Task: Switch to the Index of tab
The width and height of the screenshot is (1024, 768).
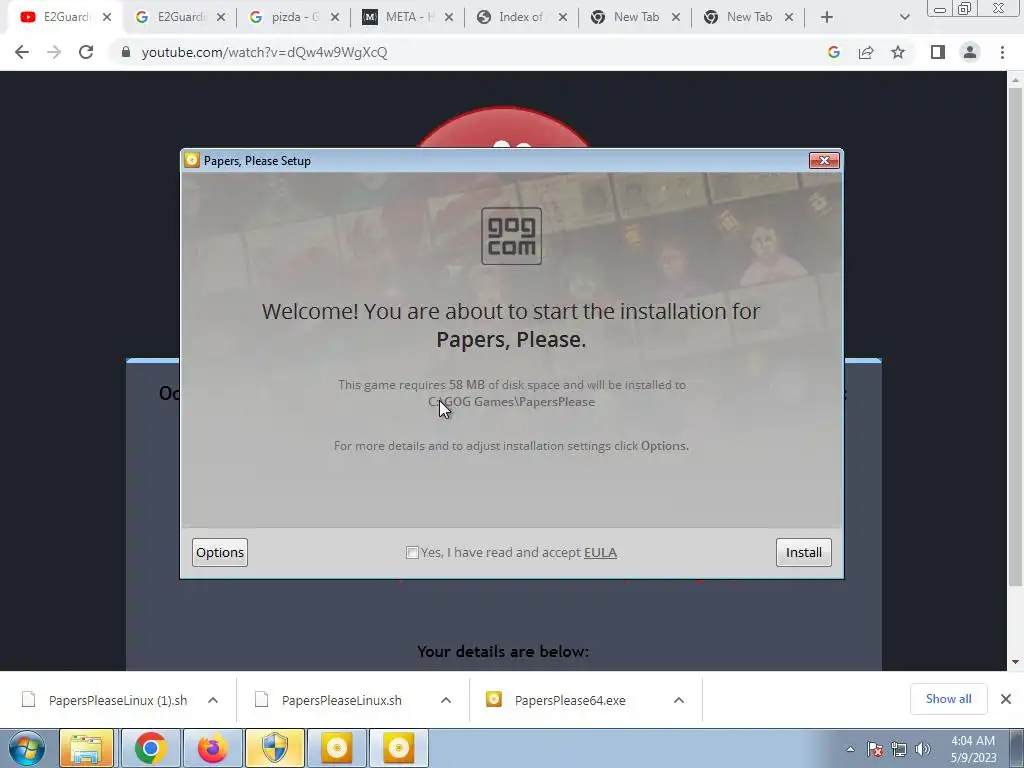Action: coord(521,17)
